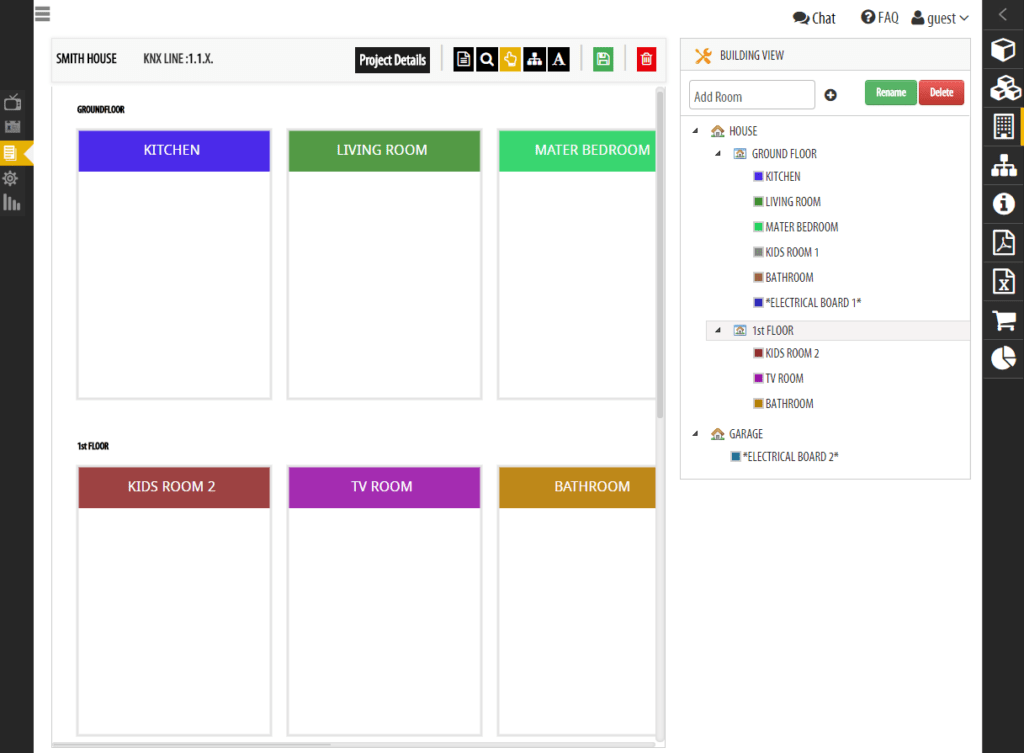
Task: Open the hamburger menu at top left
Action: click(x=42, y=14)
